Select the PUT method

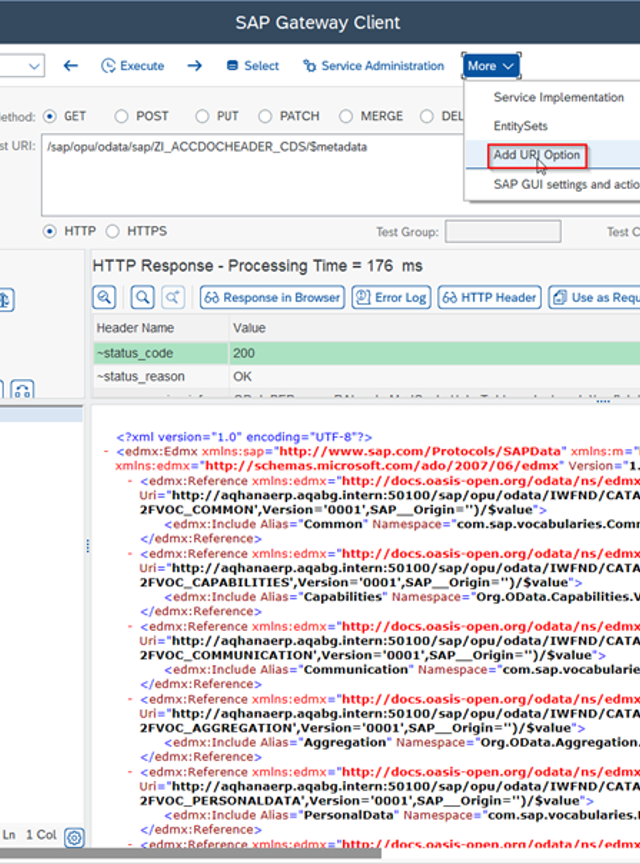pos(202,116)
